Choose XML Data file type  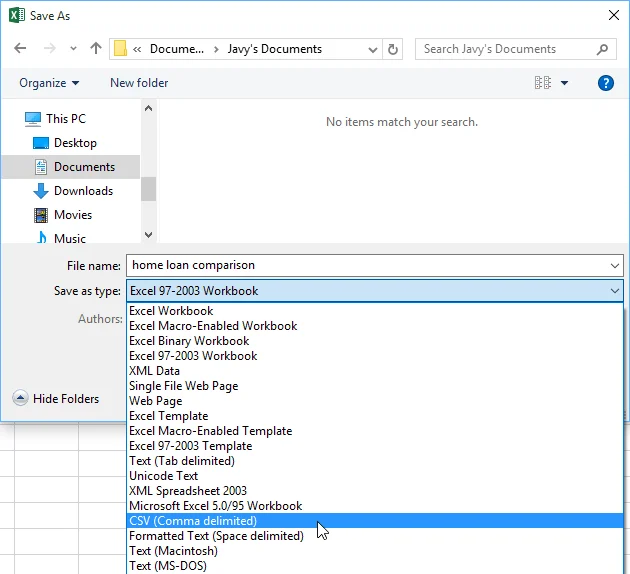375,371
